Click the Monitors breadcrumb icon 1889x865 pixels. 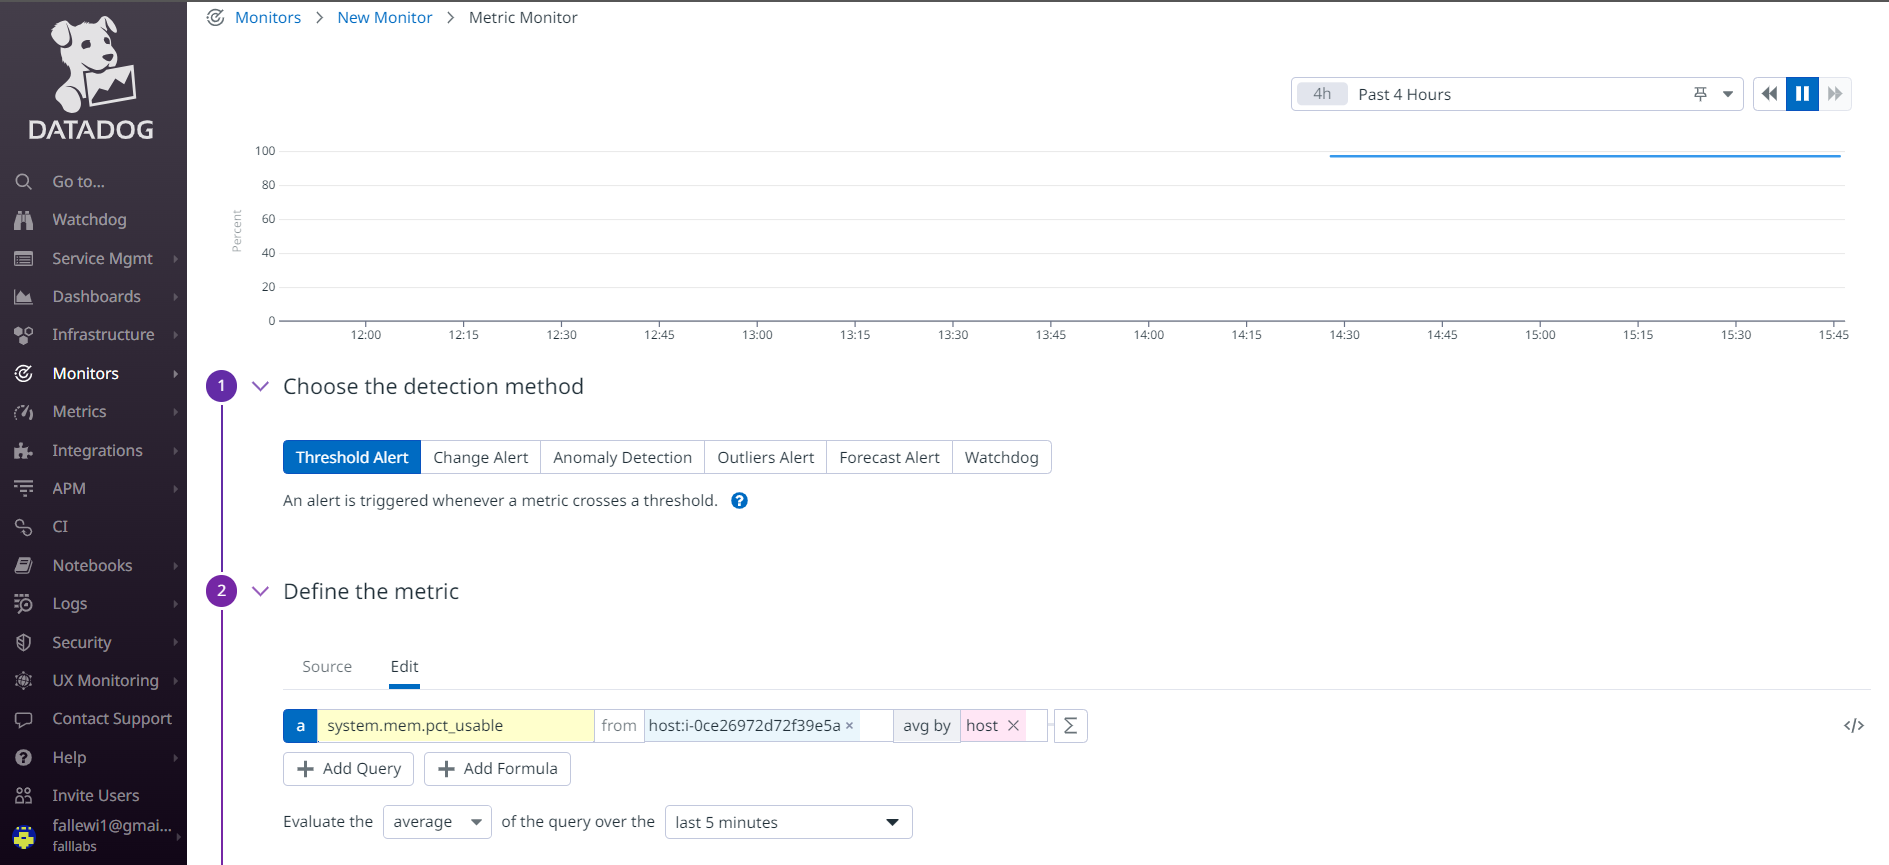[x=215, y=18]
